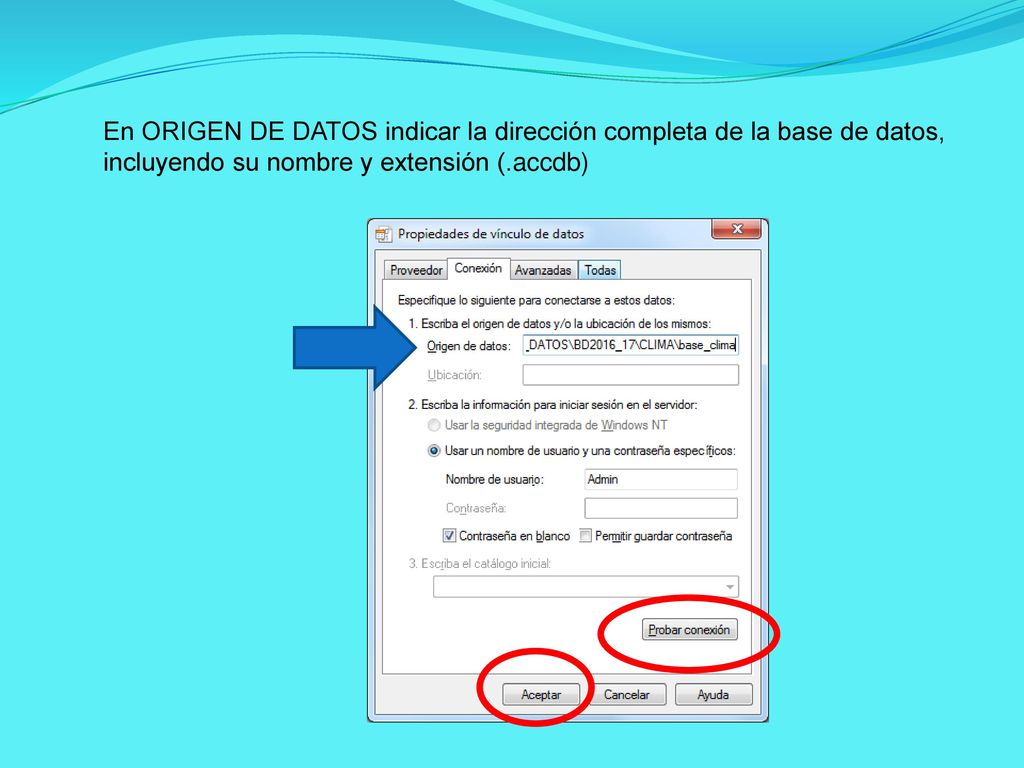Image resolution: width=1024 pixels, height=768 pixels.
Task: Click the Contraseña input field
Action: tap(661, 508)
